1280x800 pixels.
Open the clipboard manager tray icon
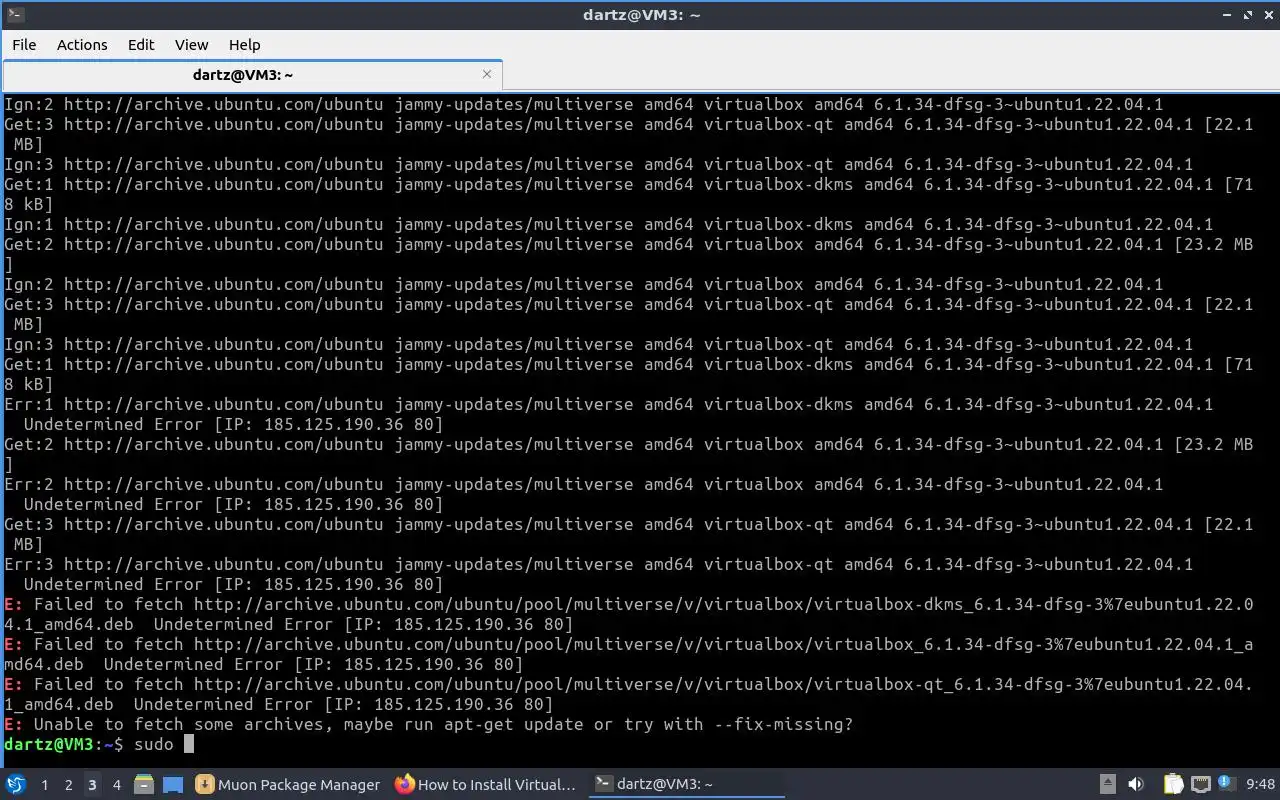click(x=1174, y=784)
